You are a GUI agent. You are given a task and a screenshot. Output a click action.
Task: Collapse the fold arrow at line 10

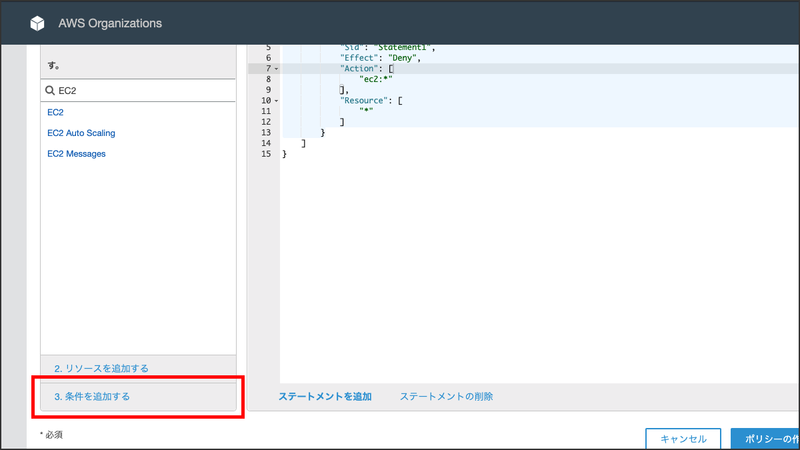(x=277, y=101)
